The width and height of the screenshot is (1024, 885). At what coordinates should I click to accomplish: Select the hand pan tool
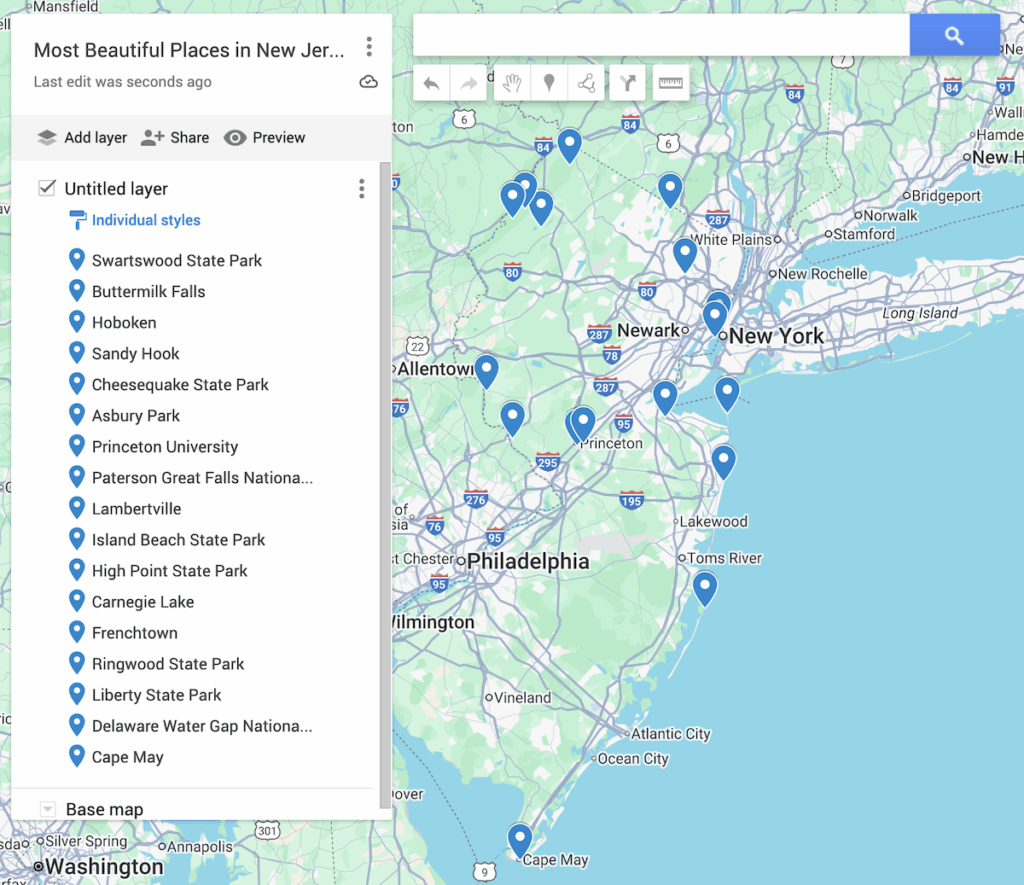(512, 83)
